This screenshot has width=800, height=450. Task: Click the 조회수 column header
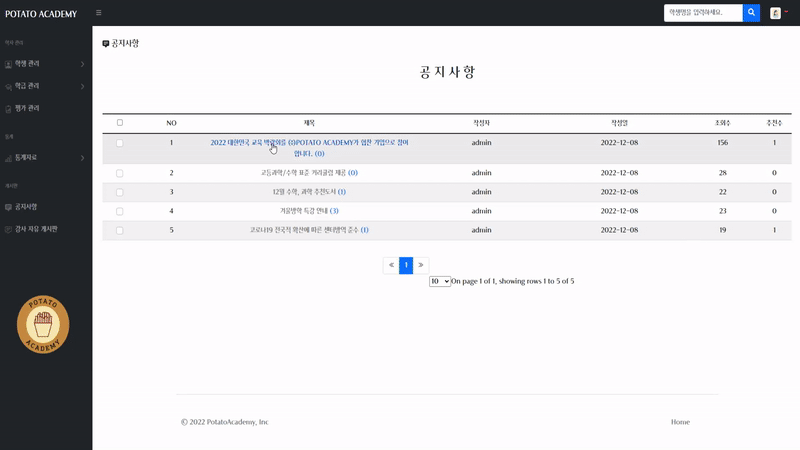(722, 123)
